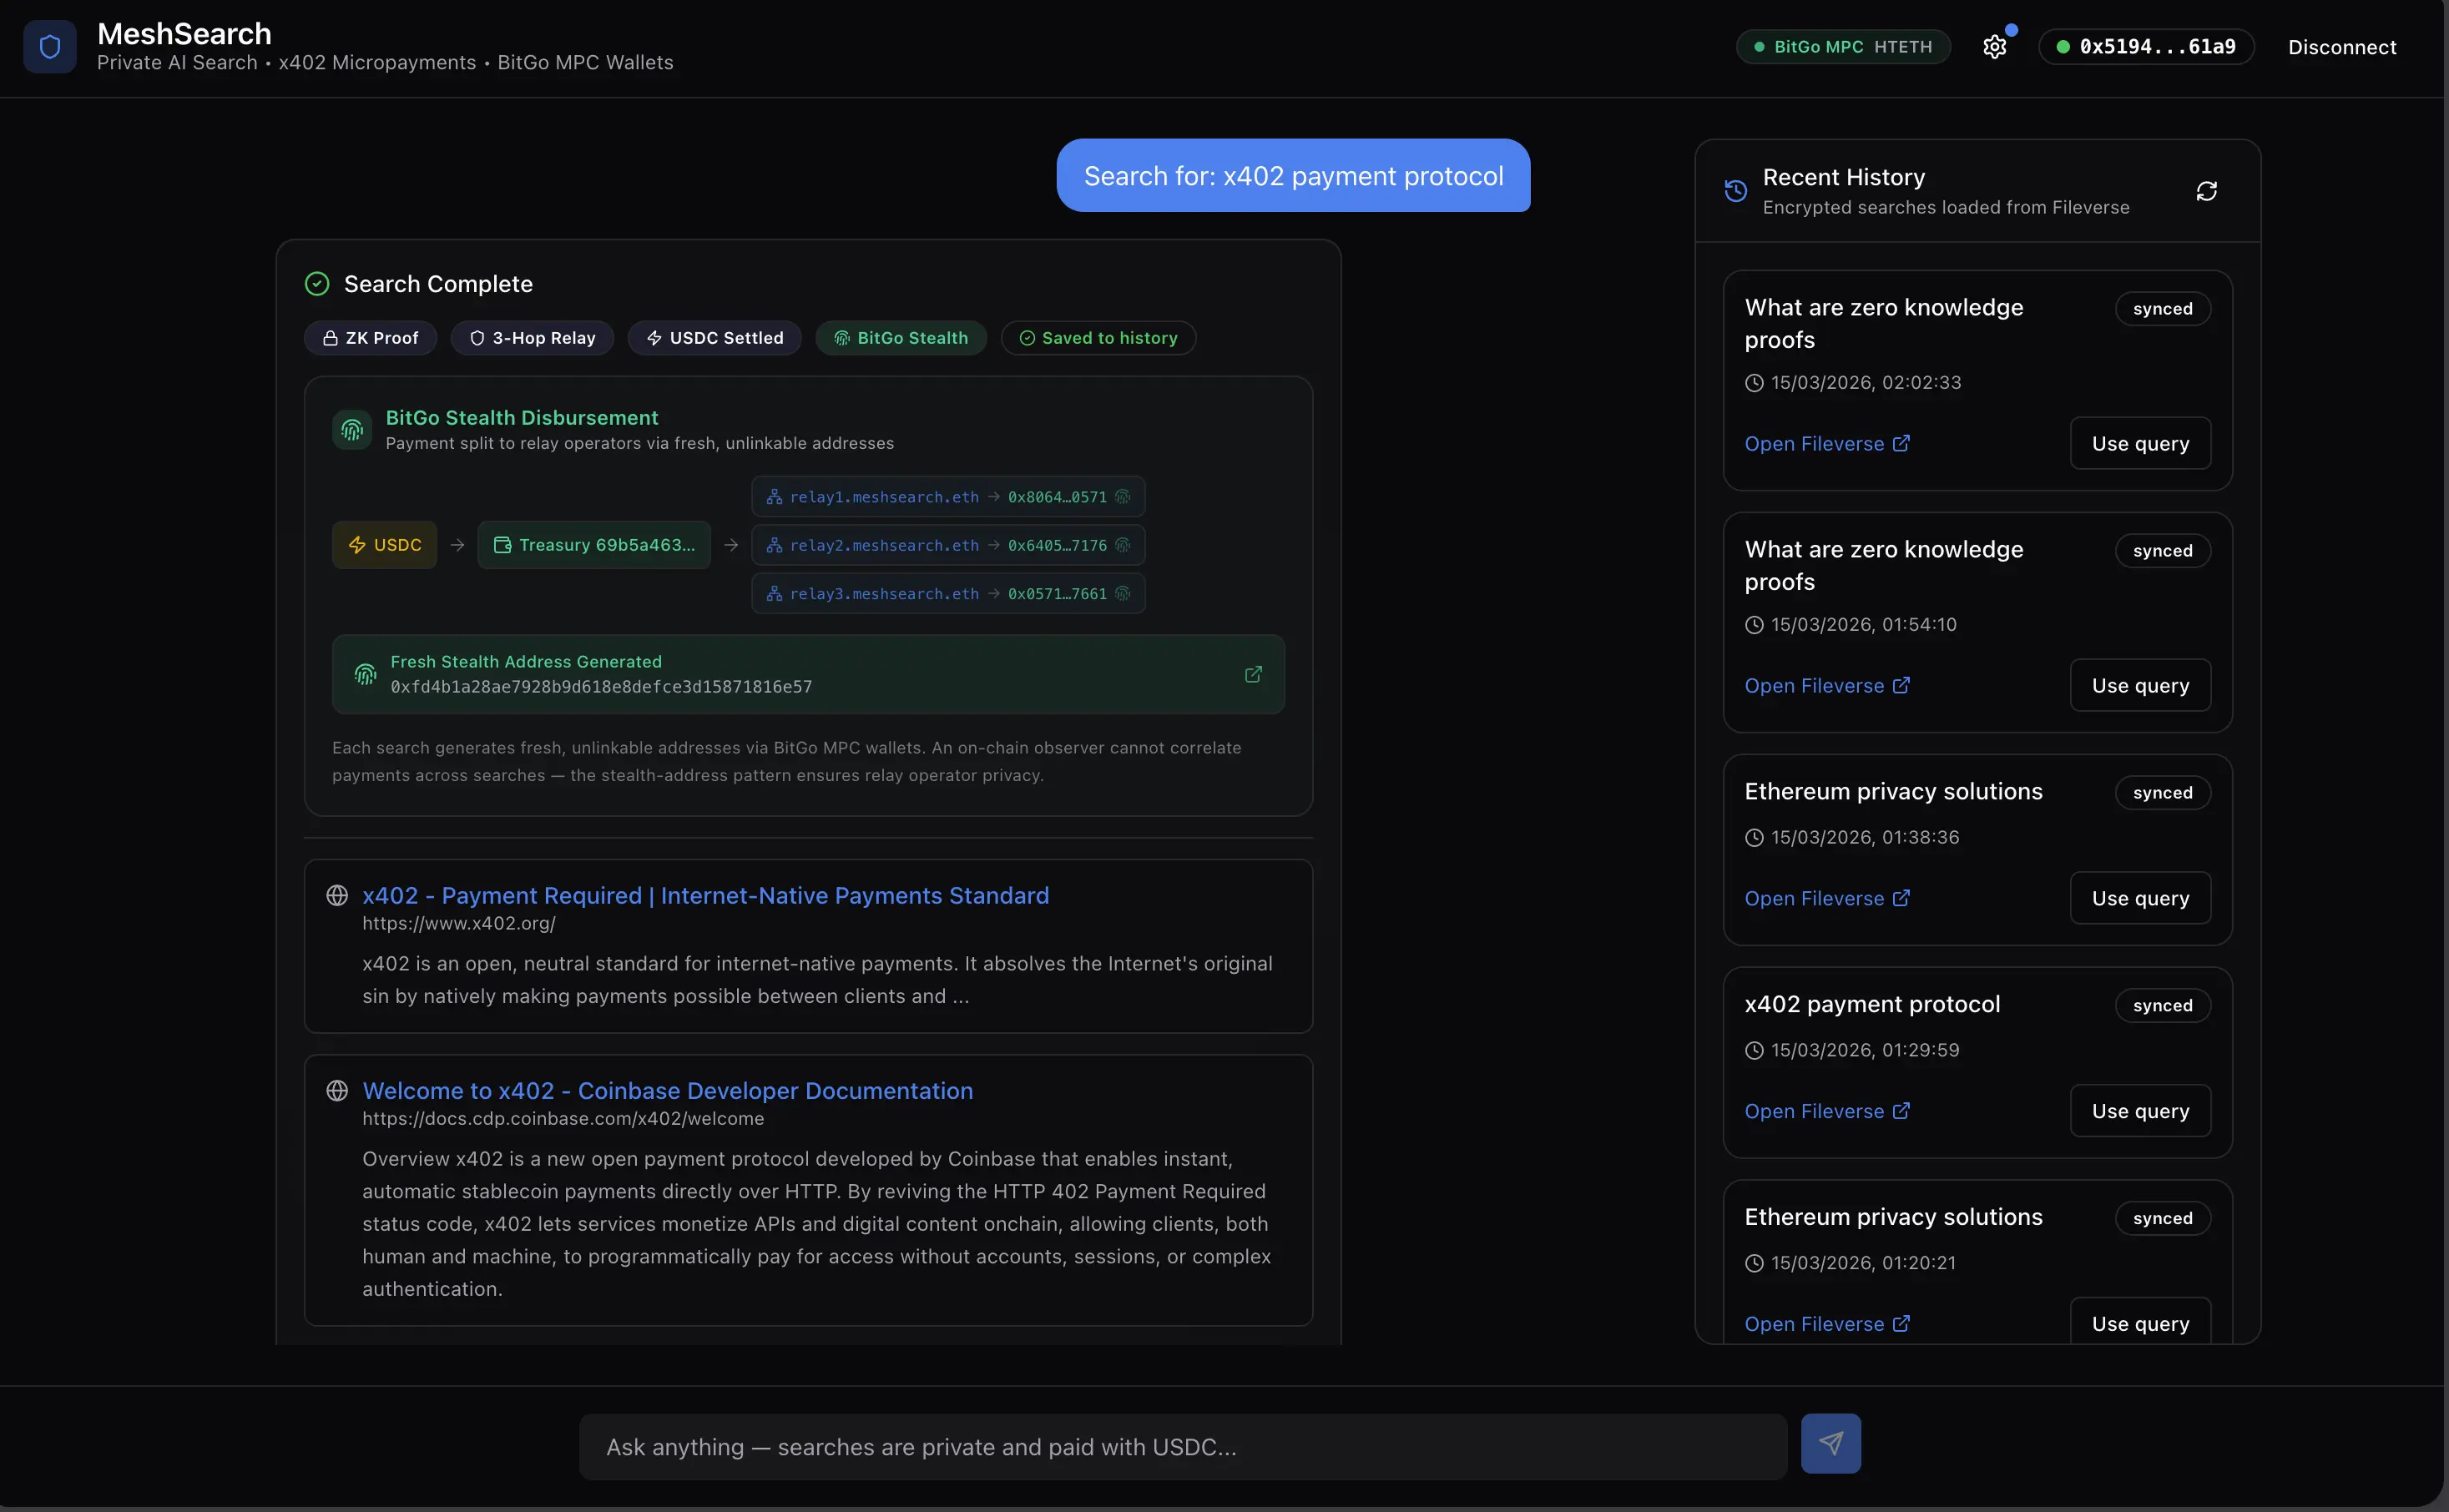Refresh Recent History with the reload icon
This screenshot has height=1512, width=2449.
[2206, 191]
